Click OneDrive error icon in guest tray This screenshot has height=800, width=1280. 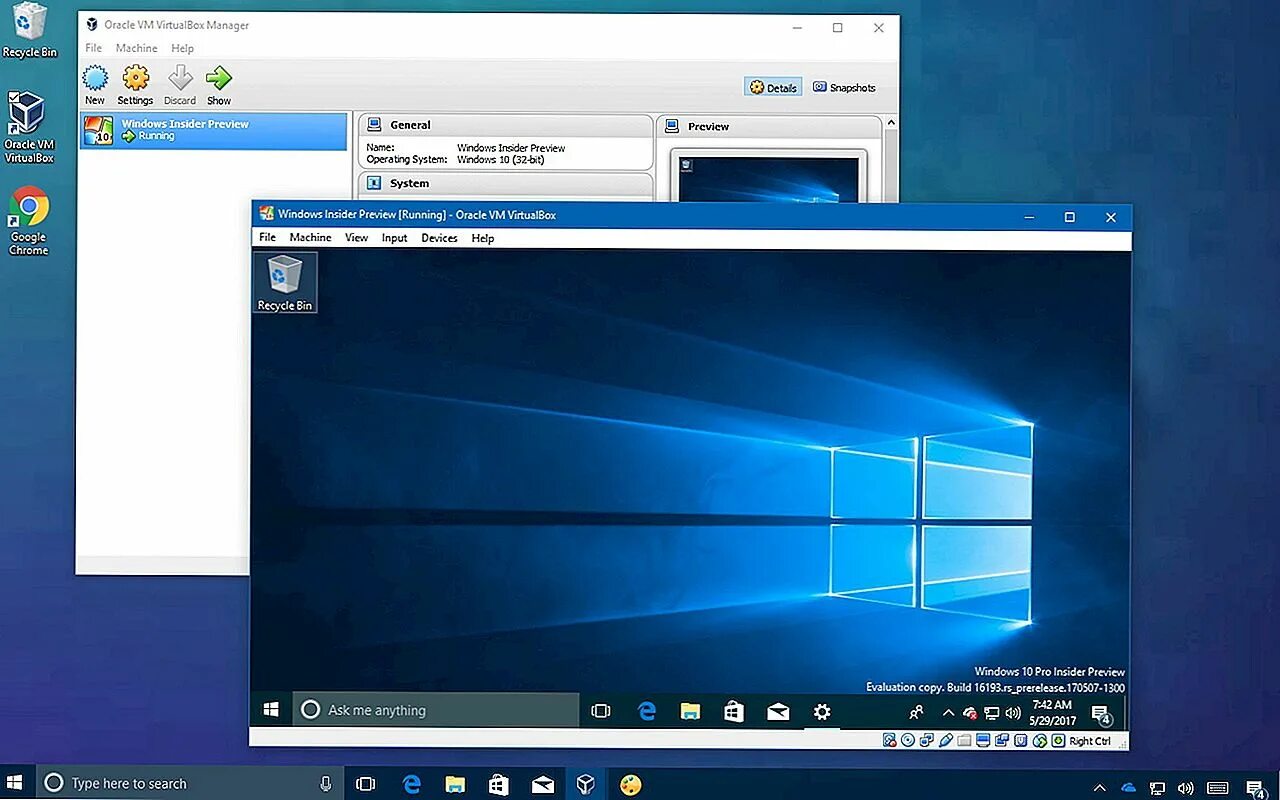(969, 713)
